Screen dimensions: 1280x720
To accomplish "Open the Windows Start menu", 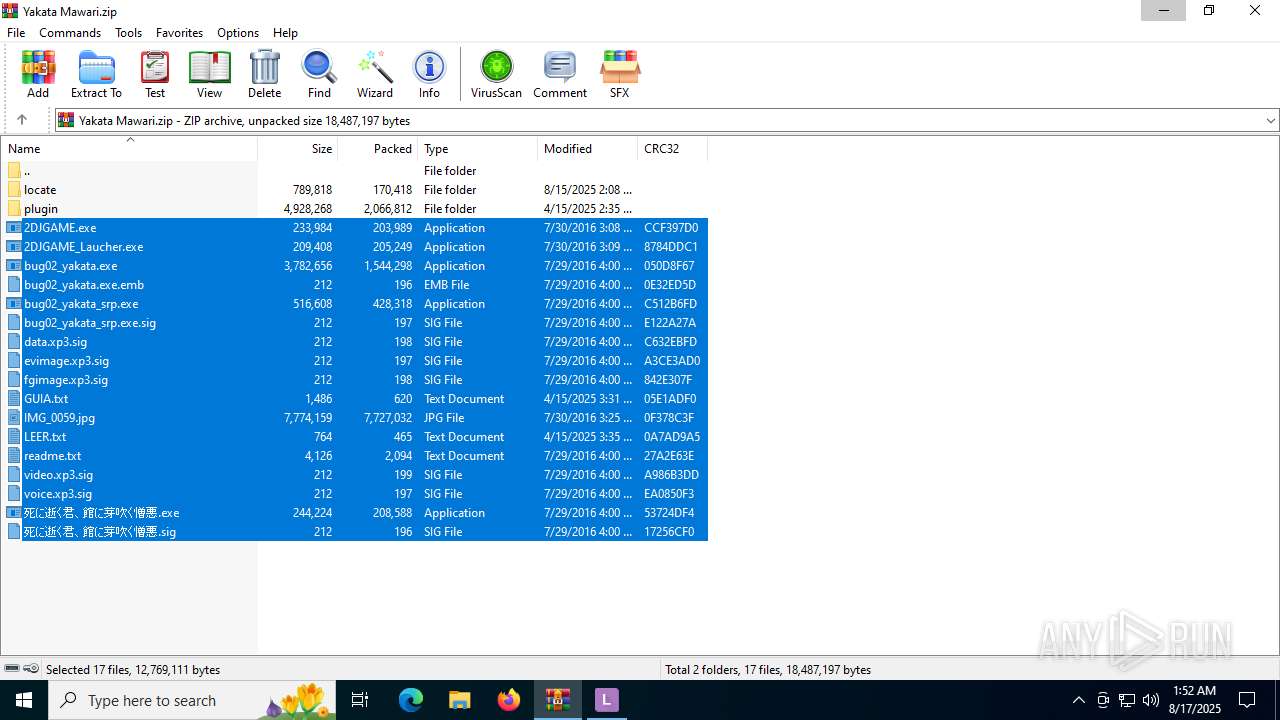I will click(24, 700).
